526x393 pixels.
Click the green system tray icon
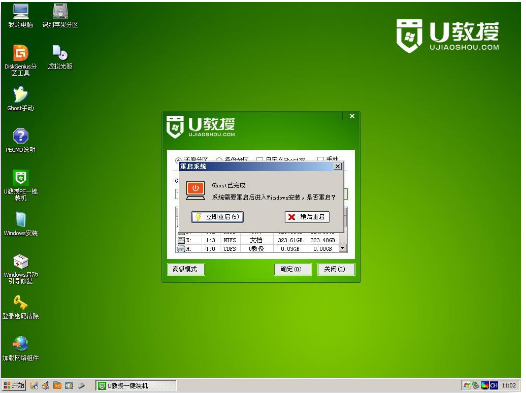pyautogui.click(x=475, y=386)
